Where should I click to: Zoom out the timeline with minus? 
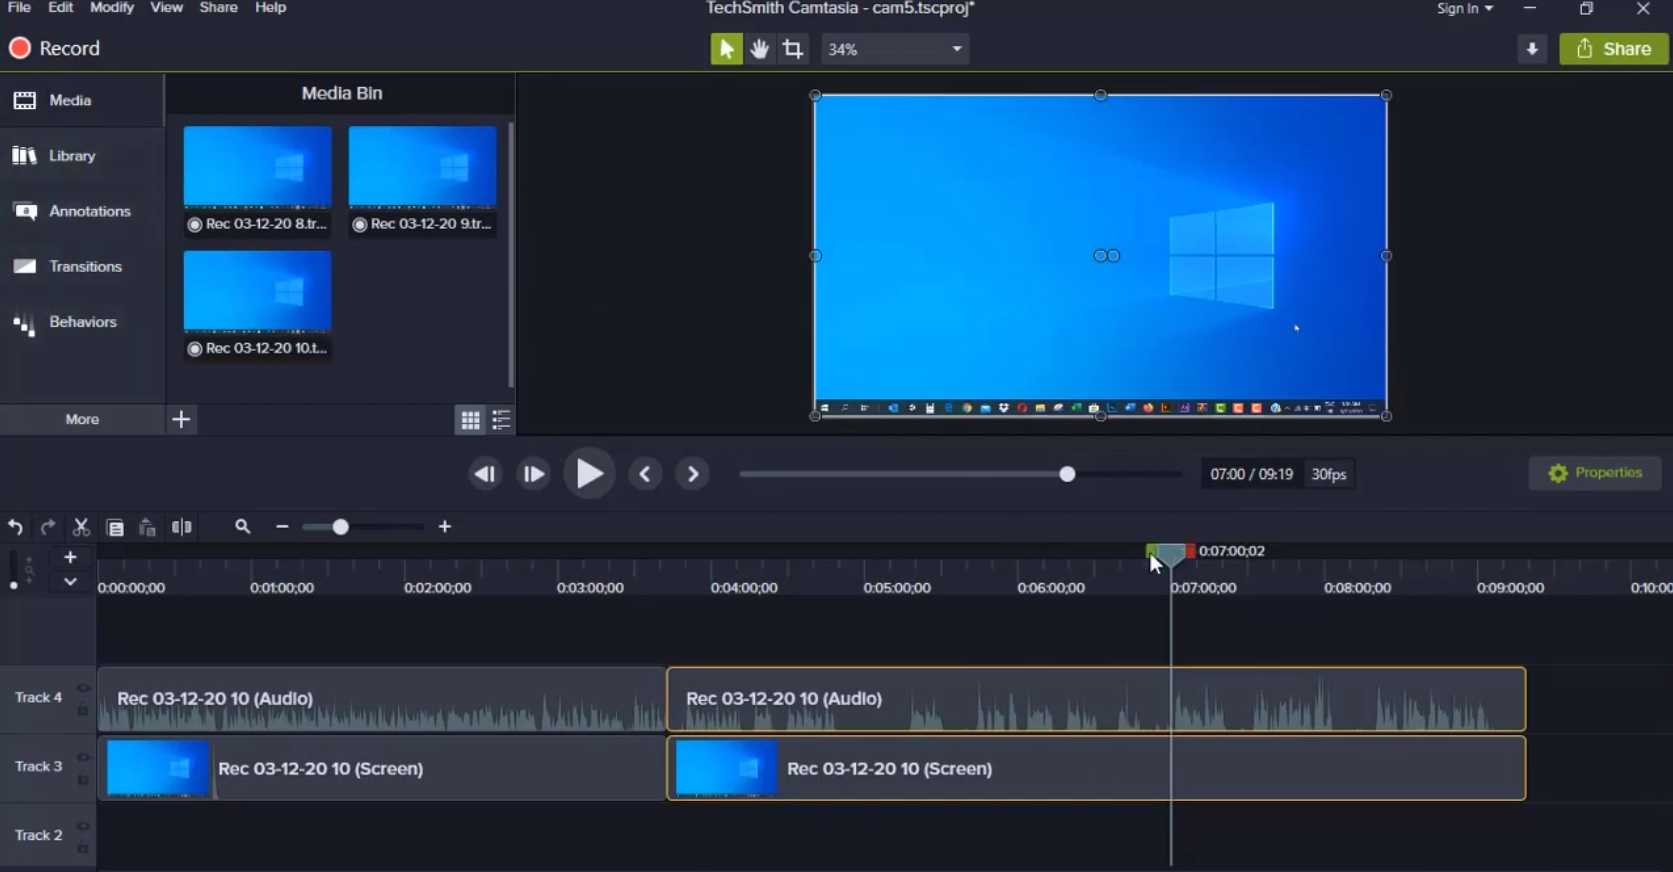(282, 527)
